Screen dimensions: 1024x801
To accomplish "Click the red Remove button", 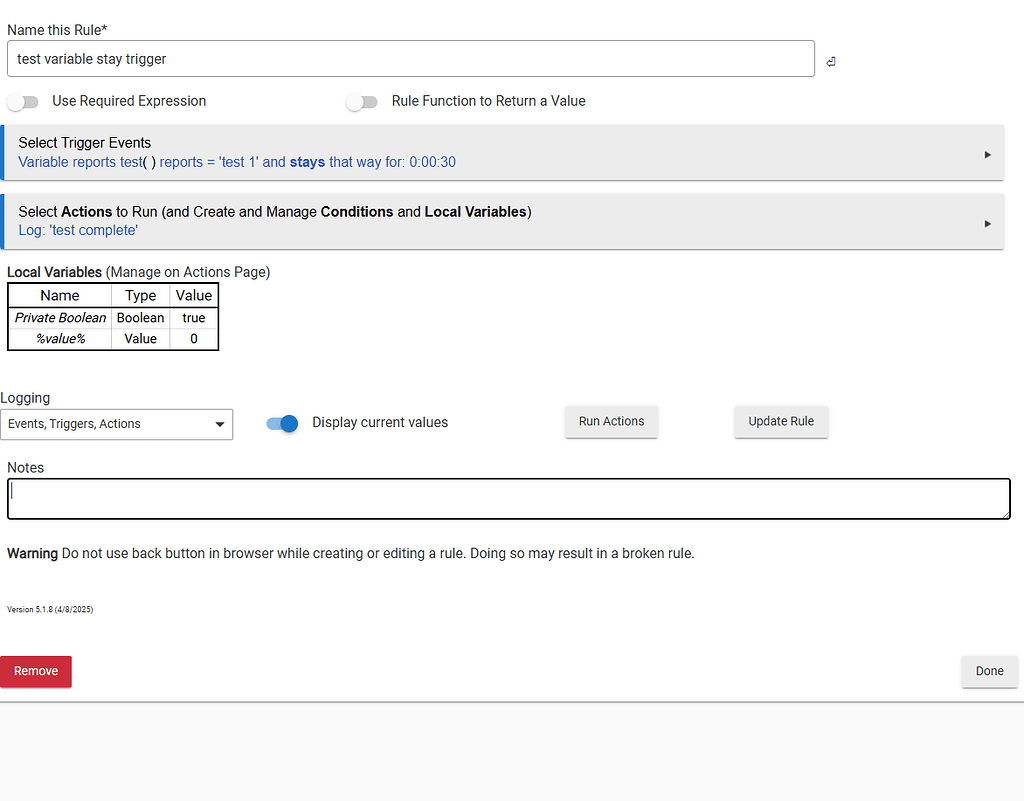I will (36, 671).
